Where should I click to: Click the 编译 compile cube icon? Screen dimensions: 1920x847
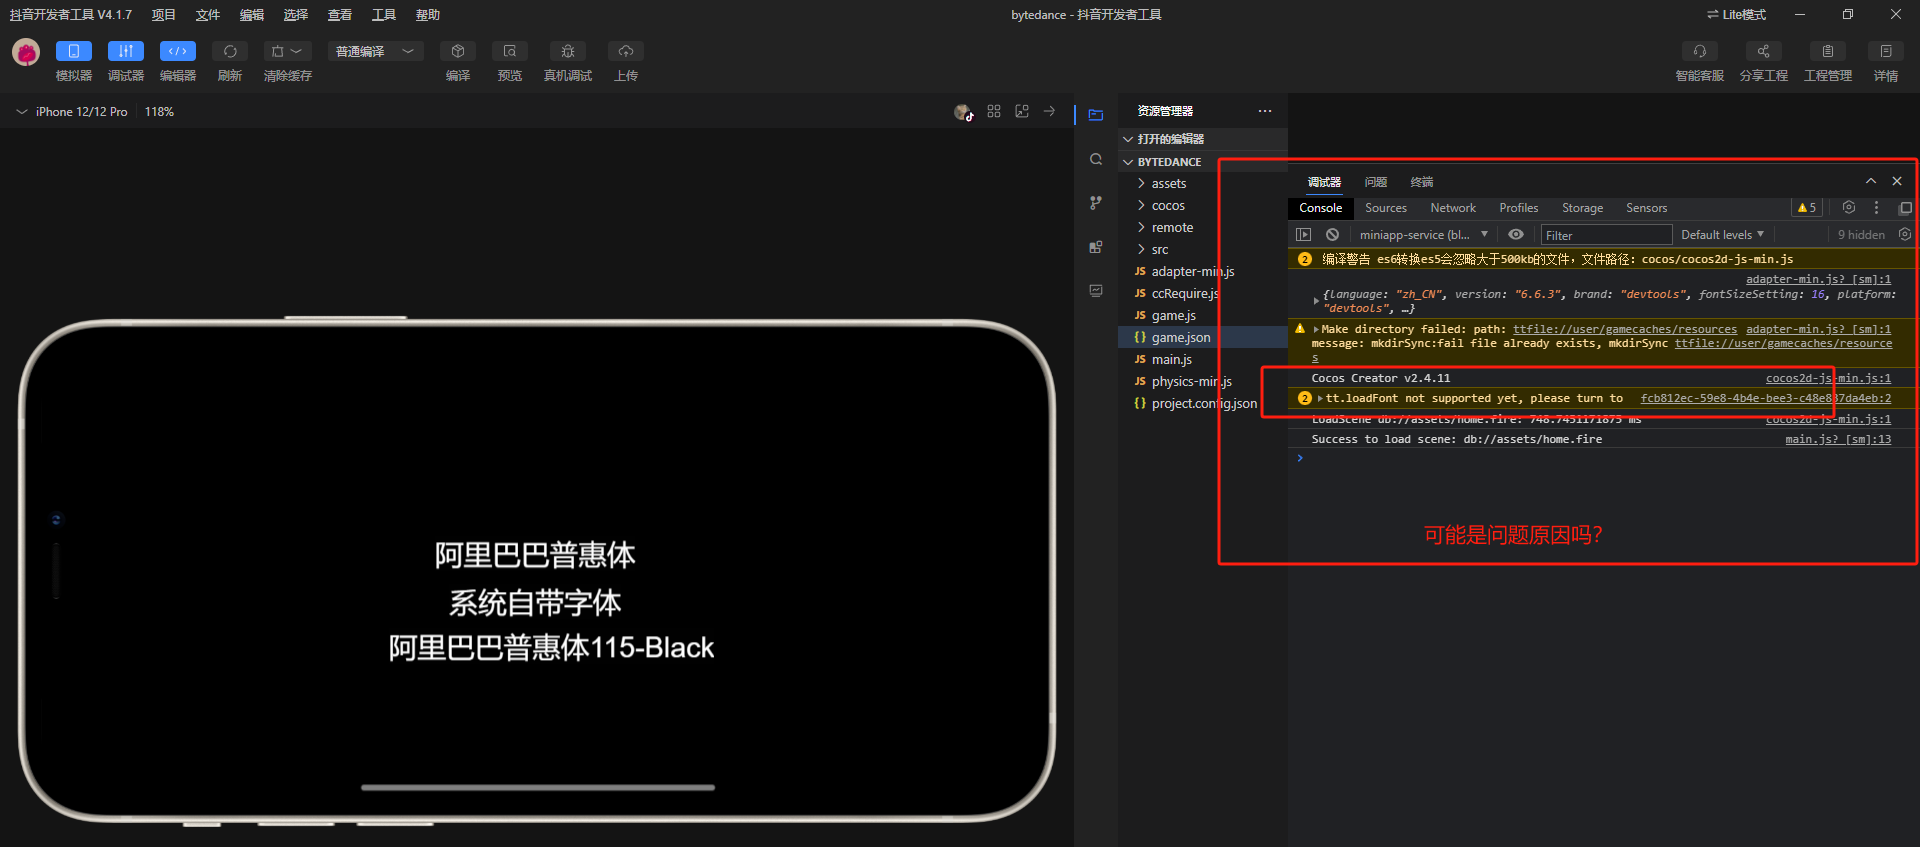pyautogui.click(x=458, y=51)
